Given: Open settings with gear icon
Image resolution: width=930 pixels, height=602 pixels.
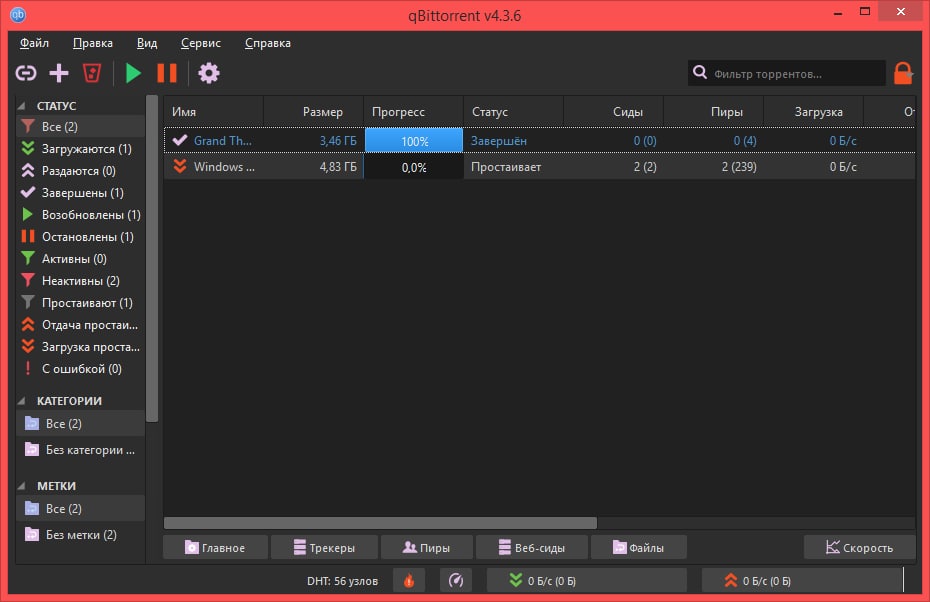Looking at the screenshot, I should tap(209, 73).
